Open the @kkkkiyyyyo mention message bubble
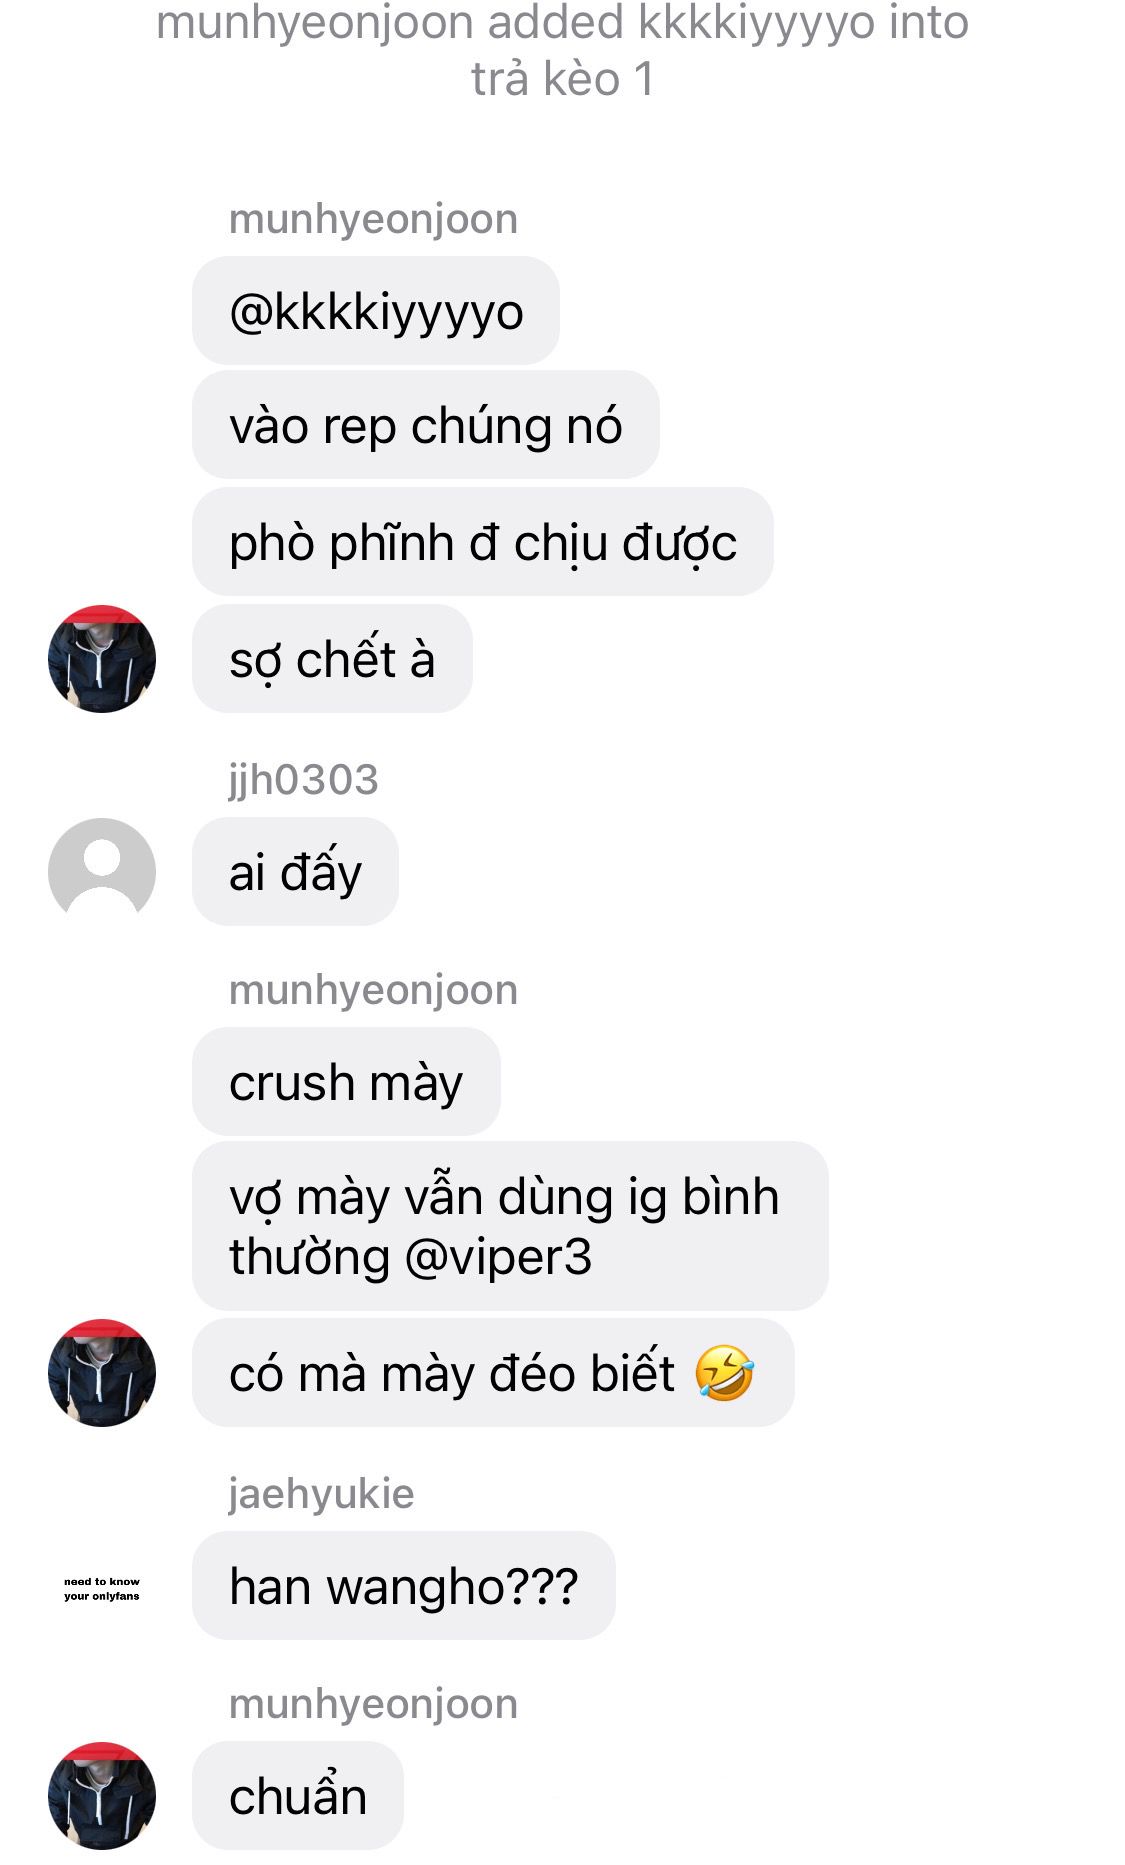The image size is (1125, 1865). [376, 311]
